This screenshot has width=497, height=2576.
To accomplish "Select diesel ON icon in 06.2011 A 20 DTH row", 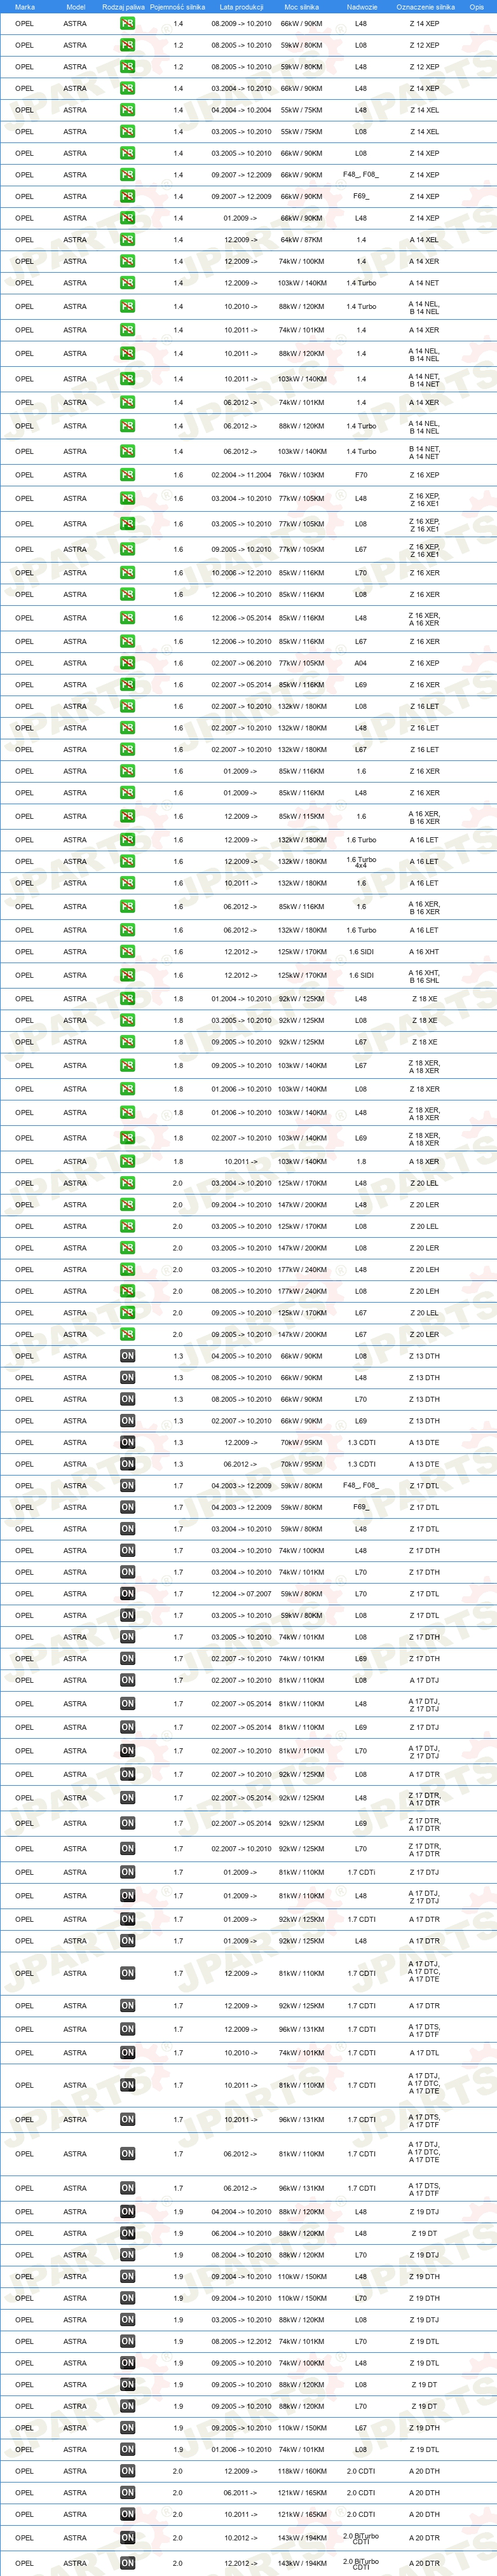I will [127, 2493].
